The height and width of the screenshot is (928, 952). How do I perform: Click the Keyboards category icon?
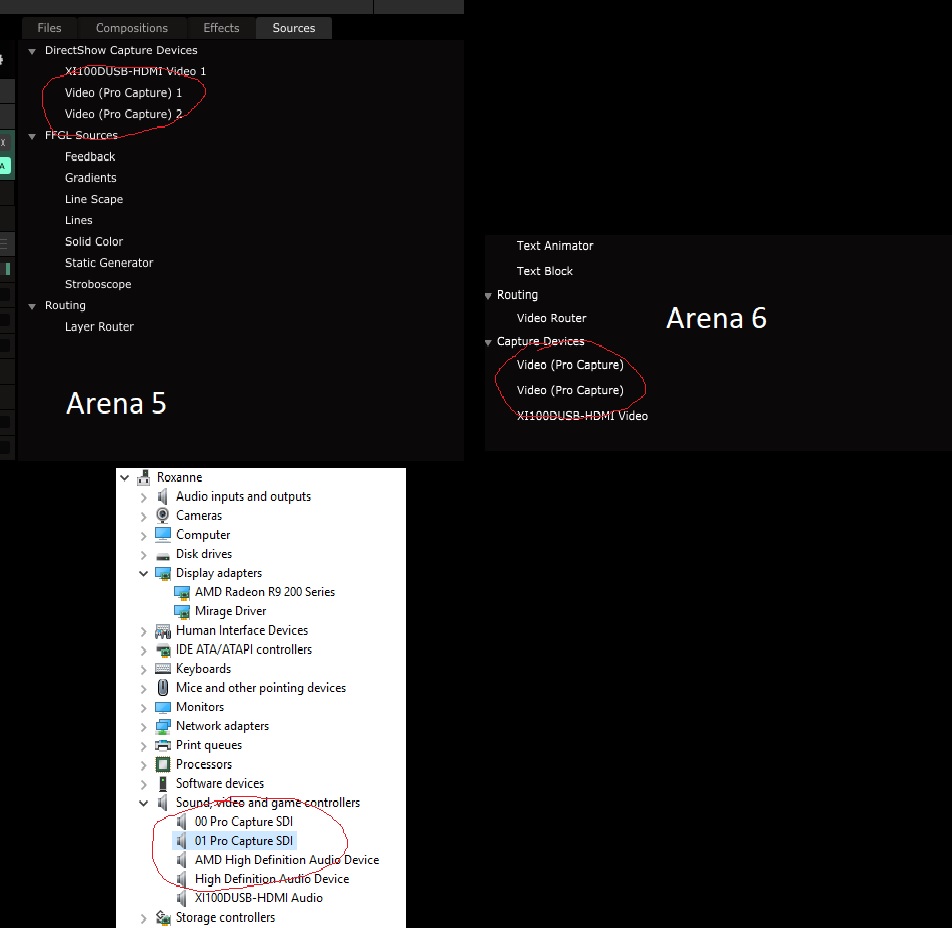[163, 669]
